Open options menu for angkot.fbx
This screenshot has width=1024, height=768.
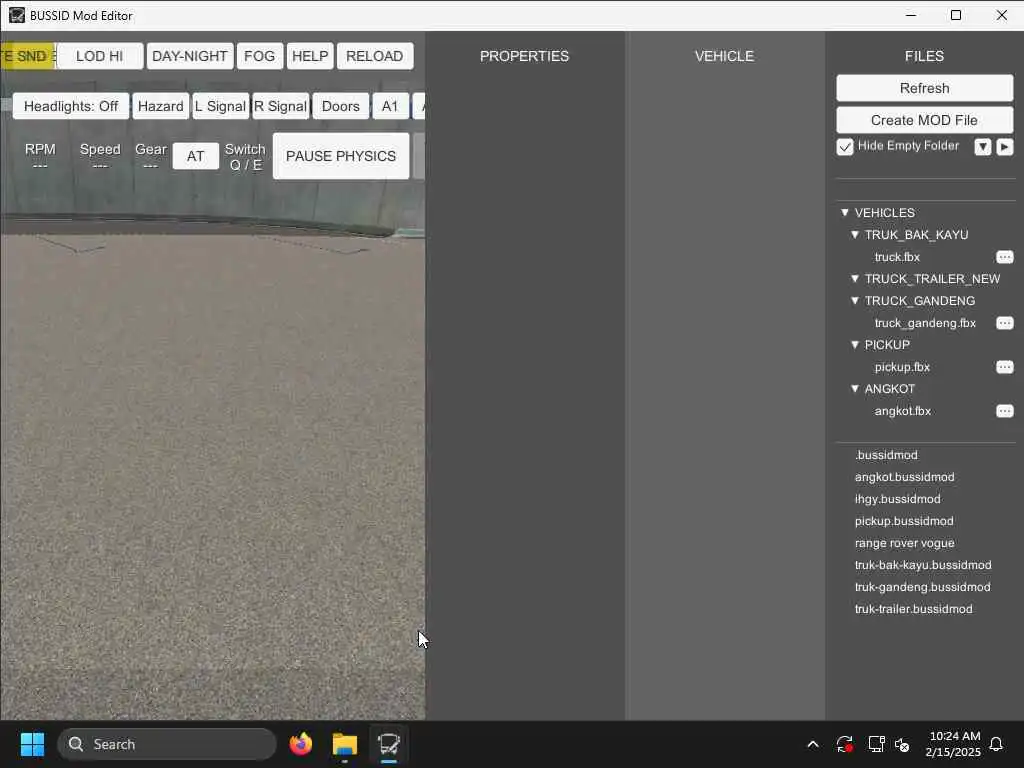[1004, 411]
